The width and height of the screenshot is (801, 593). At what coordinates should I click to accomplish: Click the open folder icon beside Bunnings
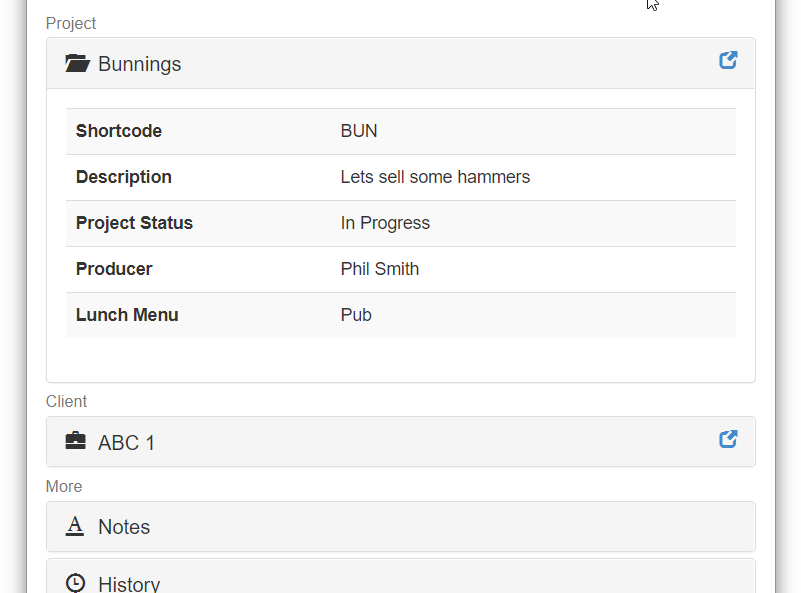[78, 63]
